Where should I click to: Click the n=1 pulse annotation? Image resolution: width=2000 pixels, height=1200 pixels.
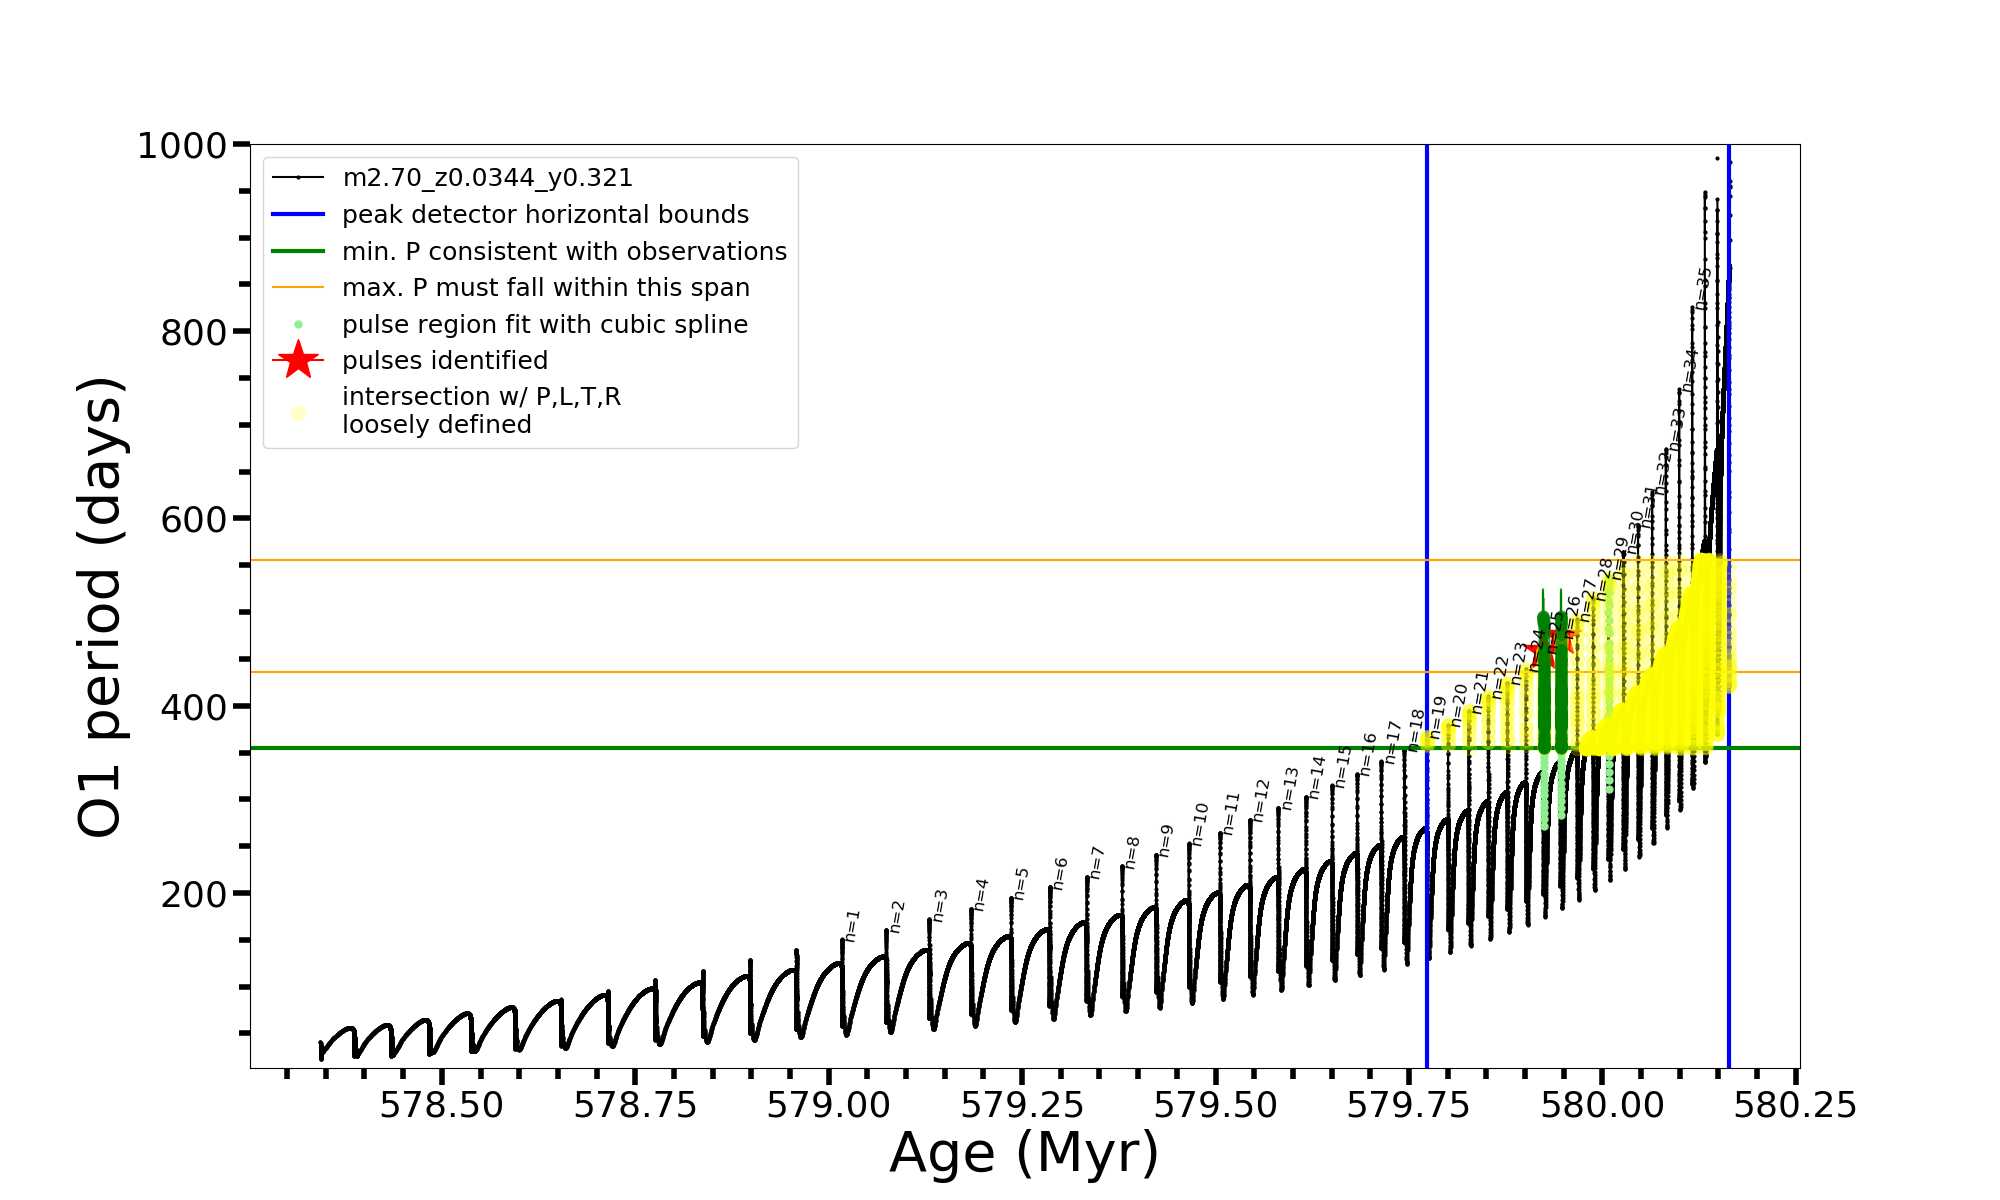click(852, 926)
